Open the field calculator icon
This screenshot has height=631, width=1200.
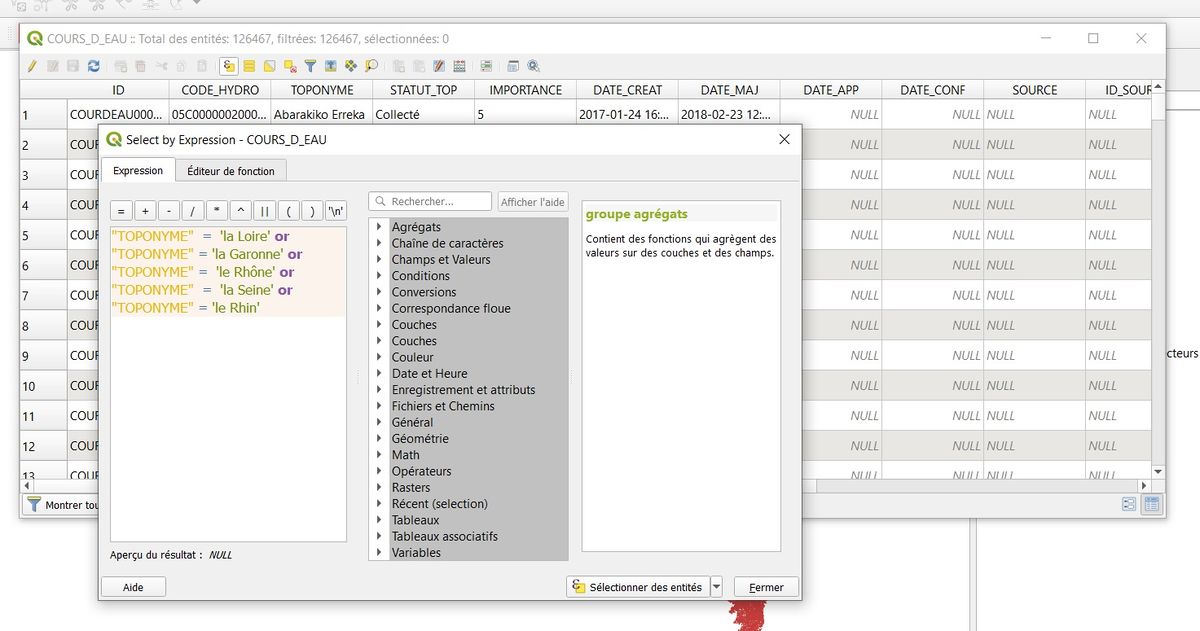[459, 66]
